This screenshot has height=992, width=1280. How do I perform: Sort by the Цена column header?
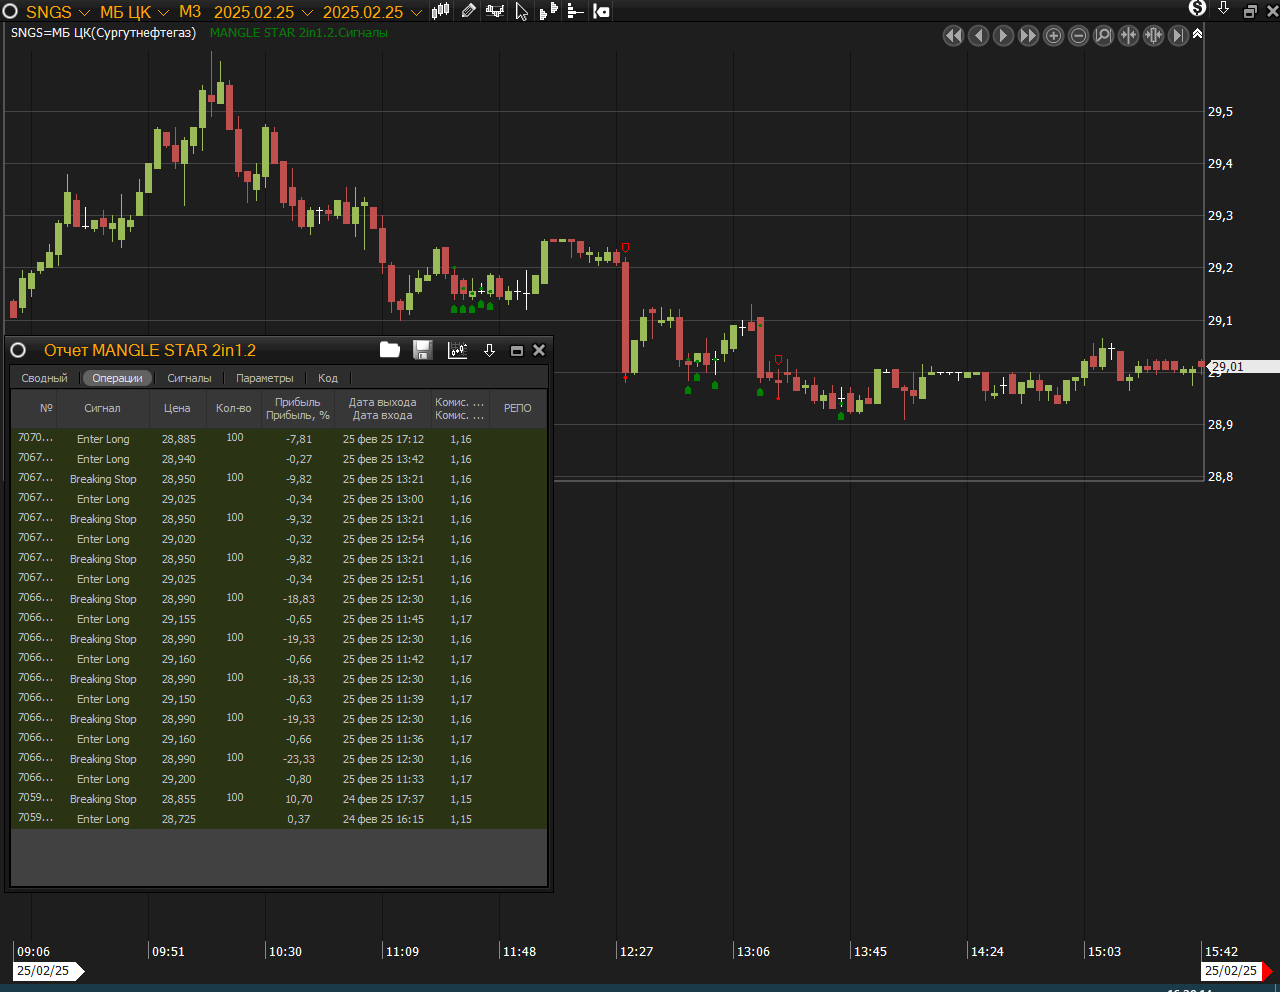click(x=177, y=408)
